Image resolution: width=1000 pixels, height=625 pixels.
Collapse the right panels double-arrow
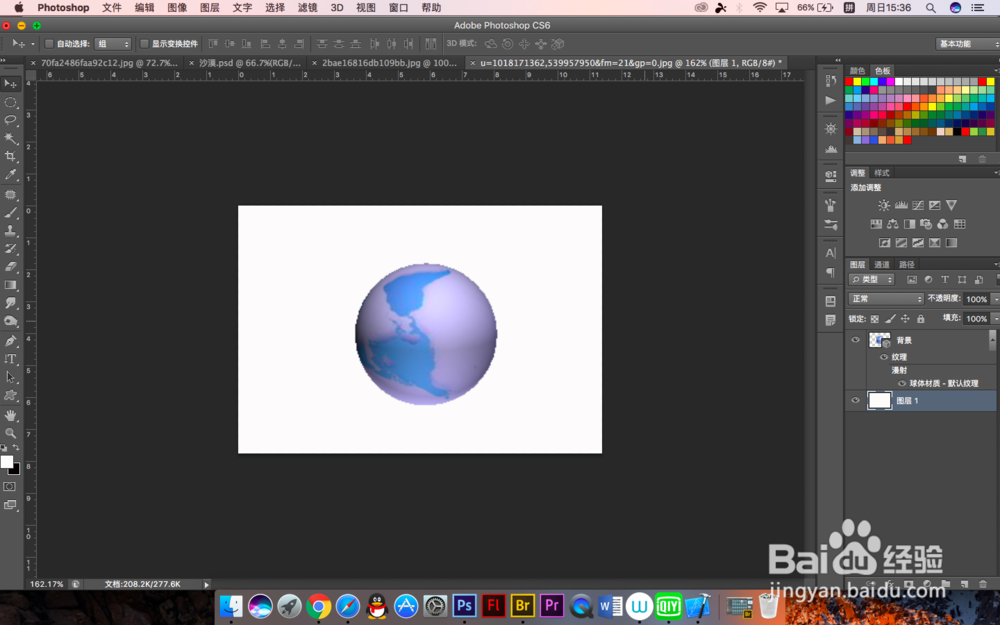click(838, 61)
